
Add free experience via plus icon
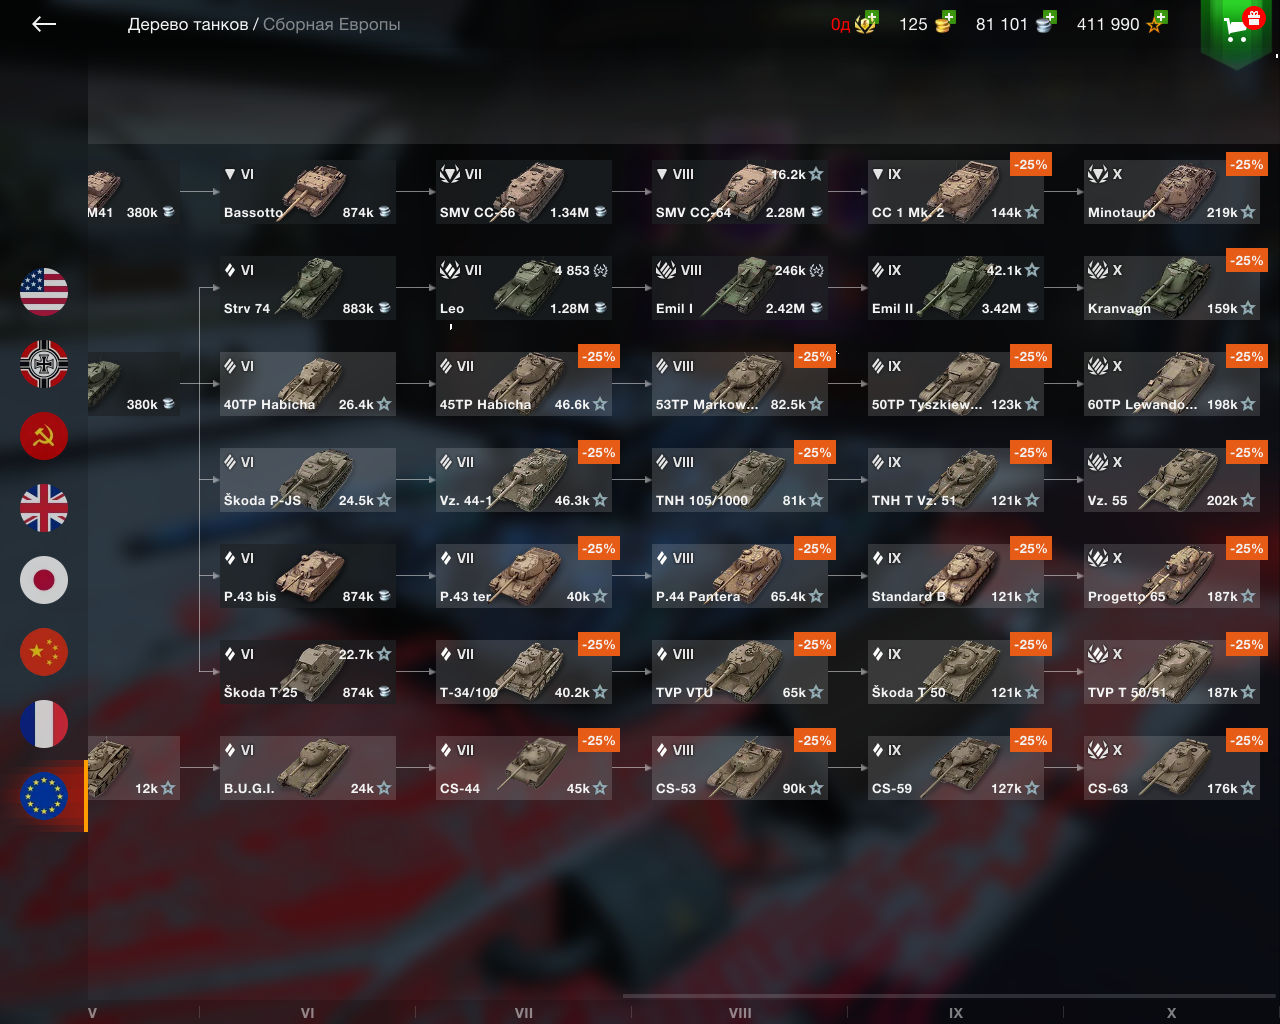[1160, 18]
